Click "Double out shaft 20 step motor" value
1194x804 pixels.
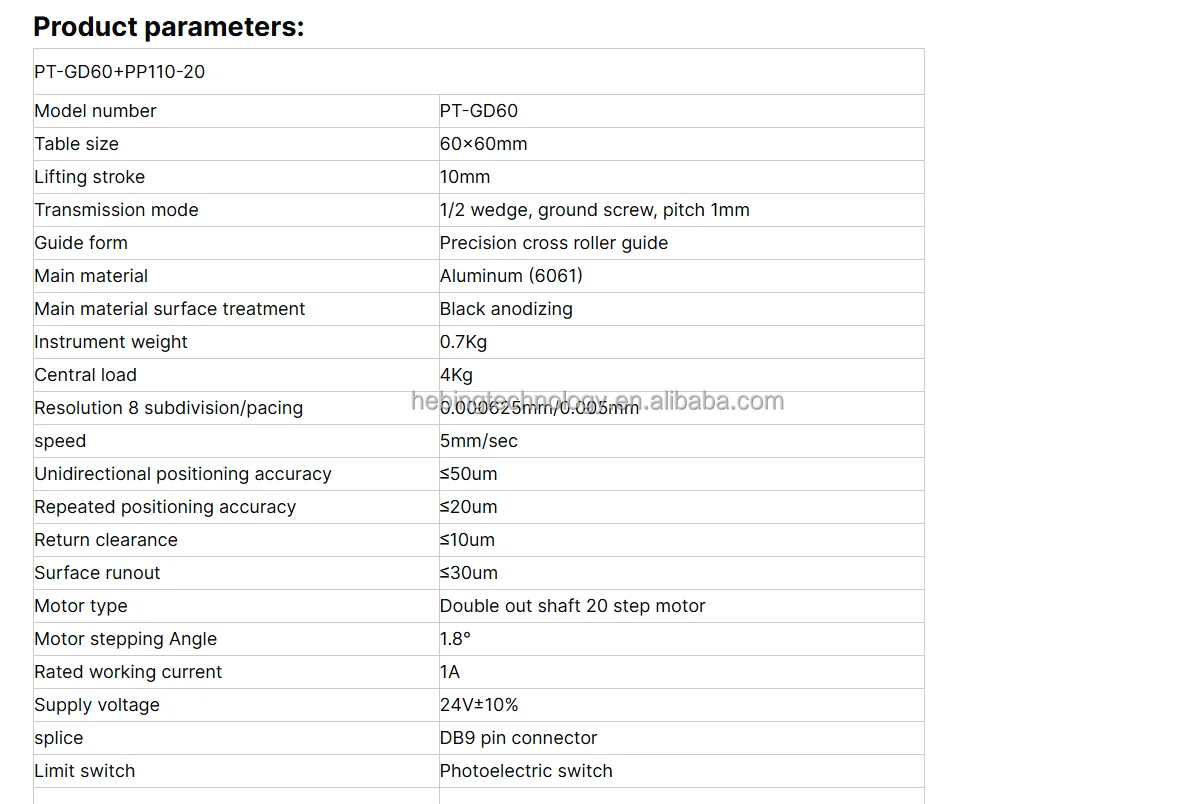[x=572, y=606]
